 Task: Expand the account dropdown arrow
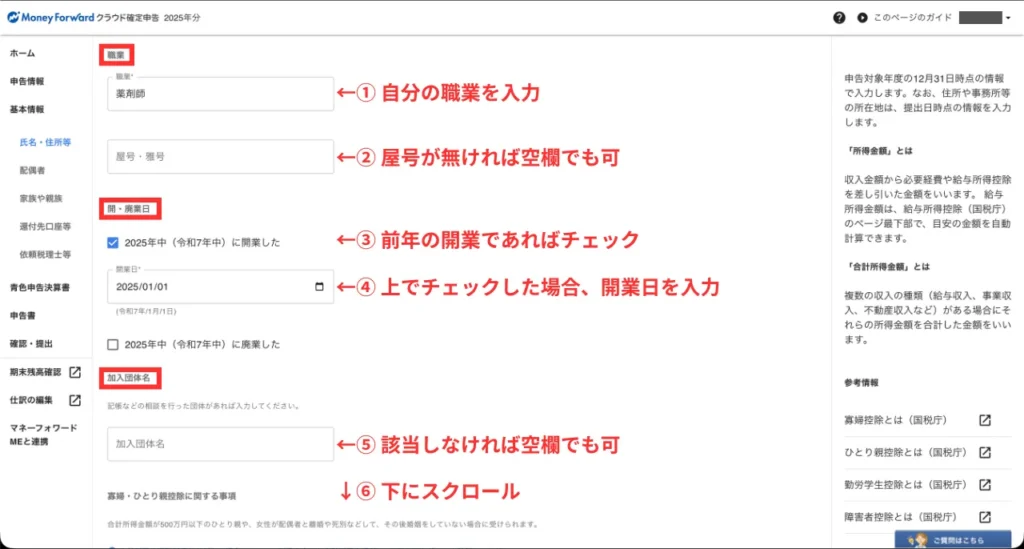point(1008,18)
